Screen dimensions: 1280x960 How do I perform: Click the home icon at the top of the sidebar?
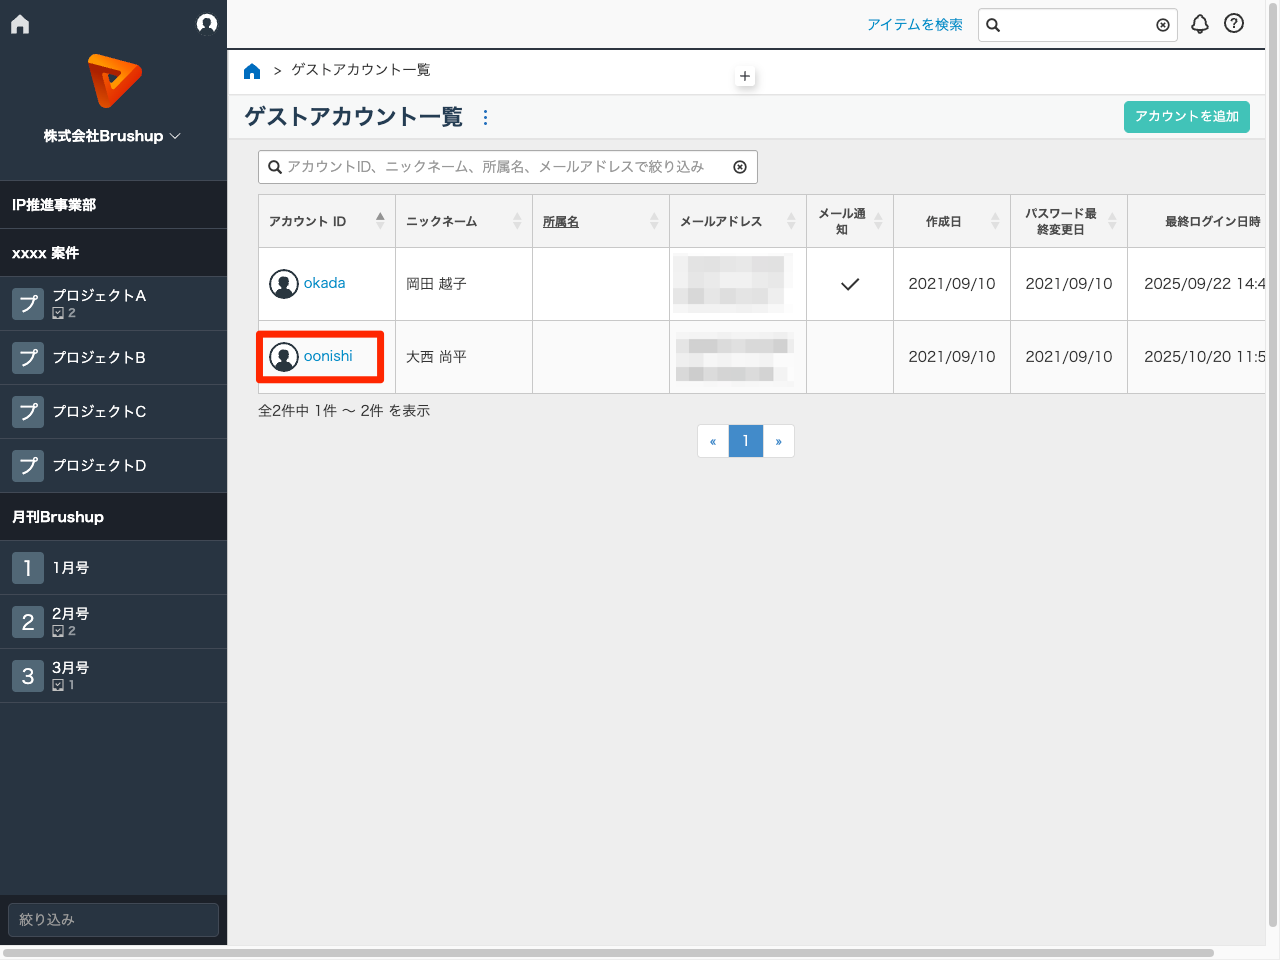[19, 23]
